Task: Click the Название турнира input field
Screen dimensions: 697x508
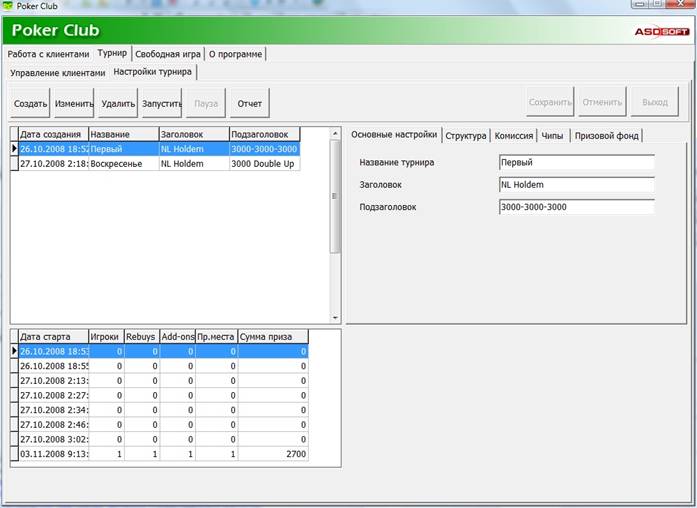Action: coord(576,162)
